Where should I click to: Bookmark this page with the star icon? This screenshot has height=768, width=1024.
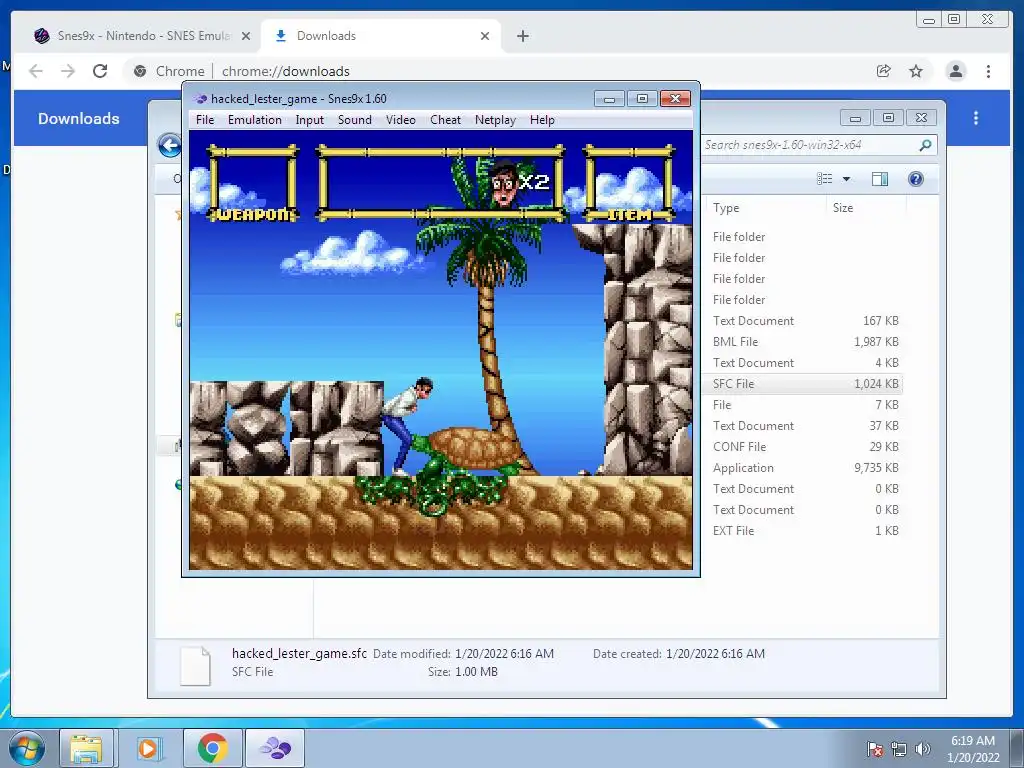pos(916,71)
